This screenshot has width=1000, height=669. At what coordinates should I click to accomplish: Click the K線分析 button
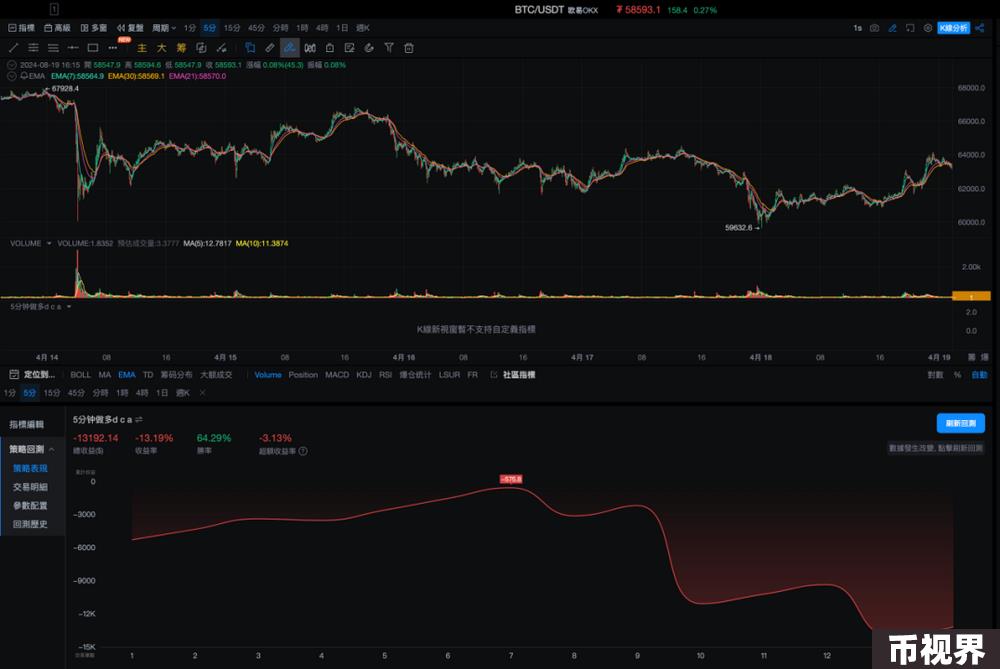953,28
